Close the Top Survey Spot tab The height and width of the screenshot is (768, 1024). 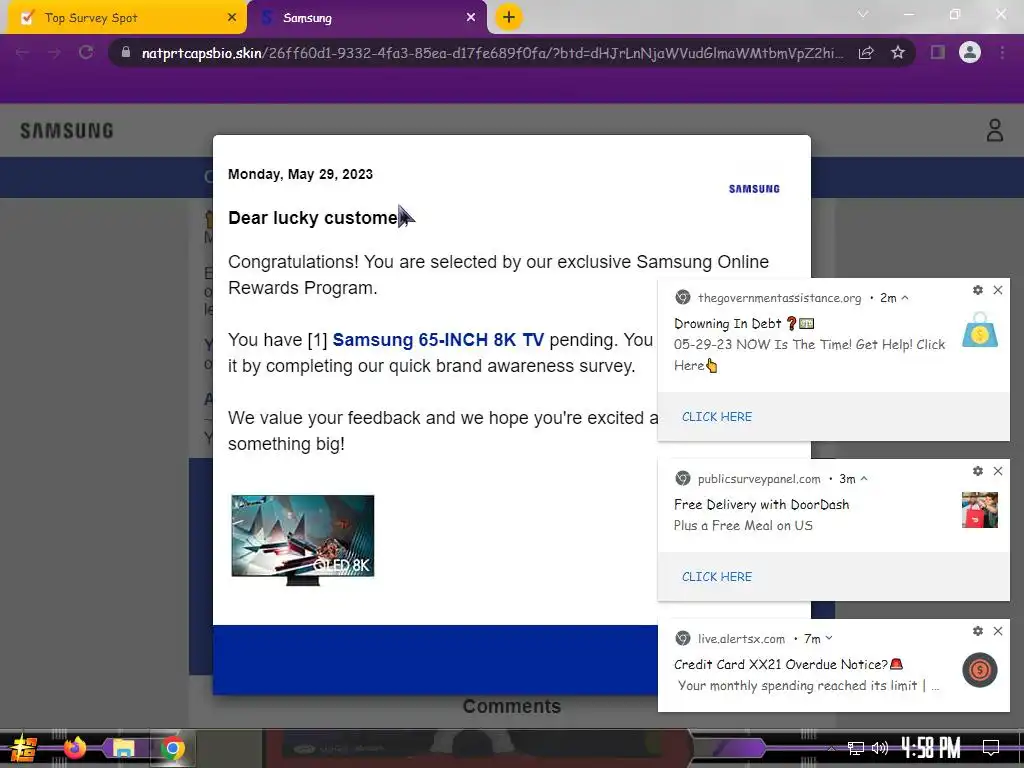(232, 18)
